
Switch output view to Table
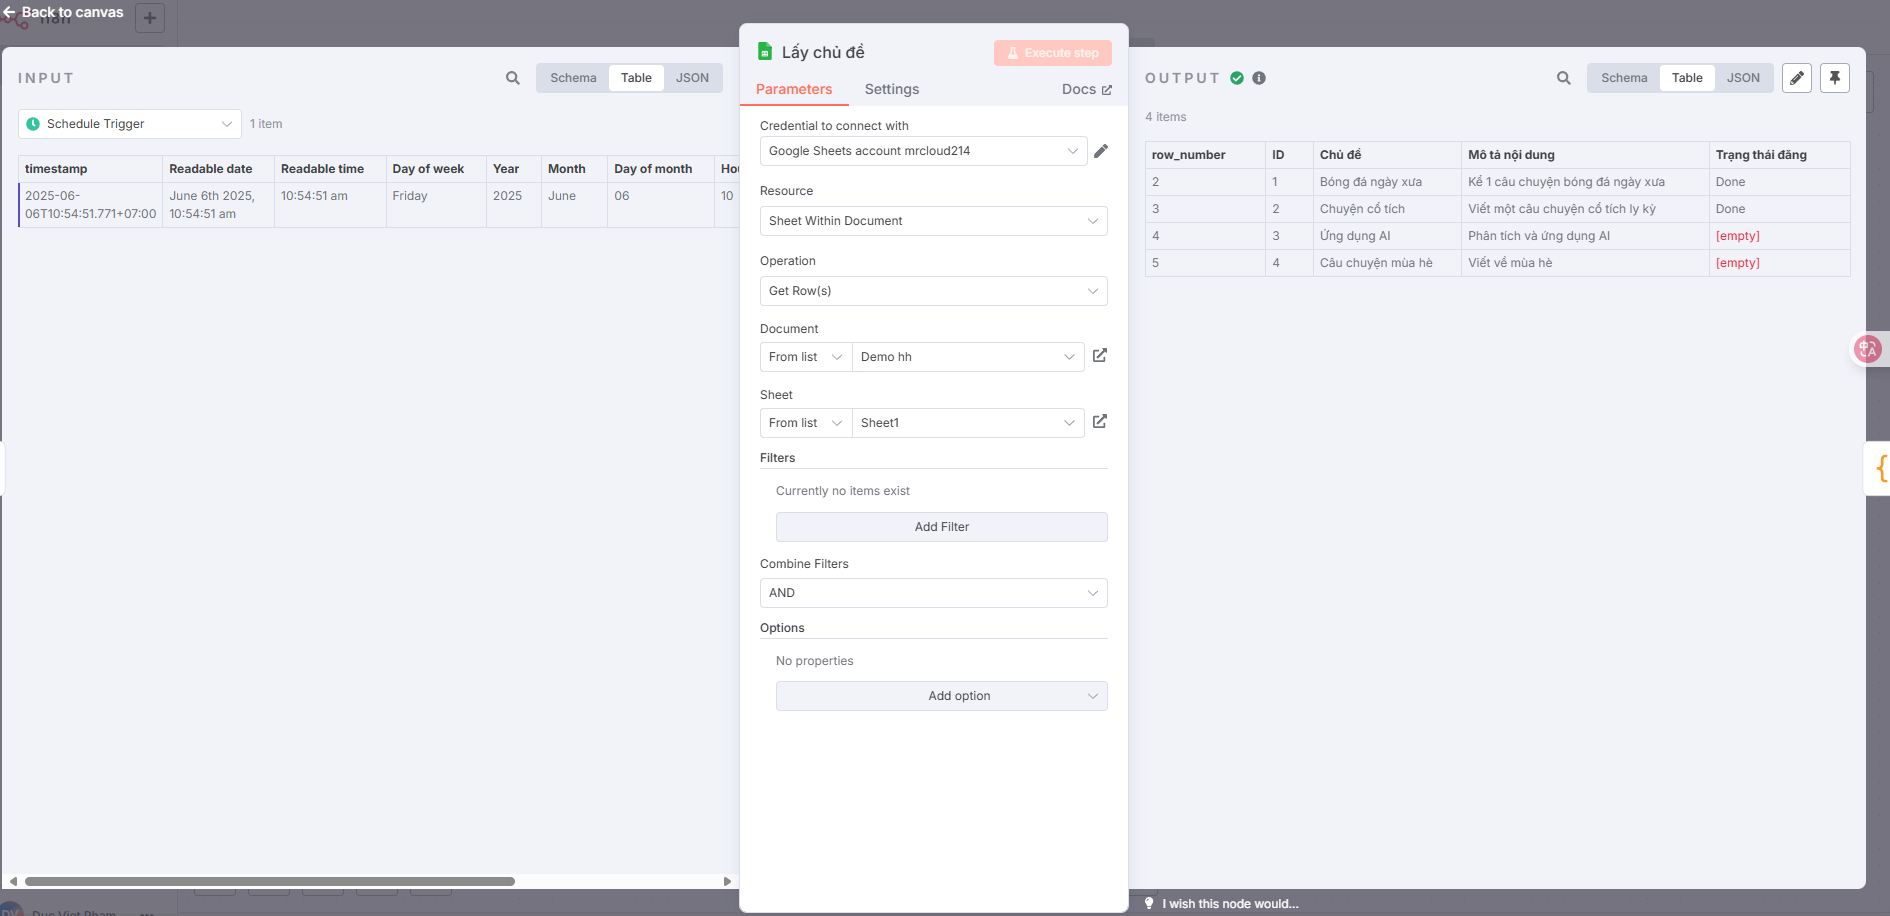tap(1687, 78)
